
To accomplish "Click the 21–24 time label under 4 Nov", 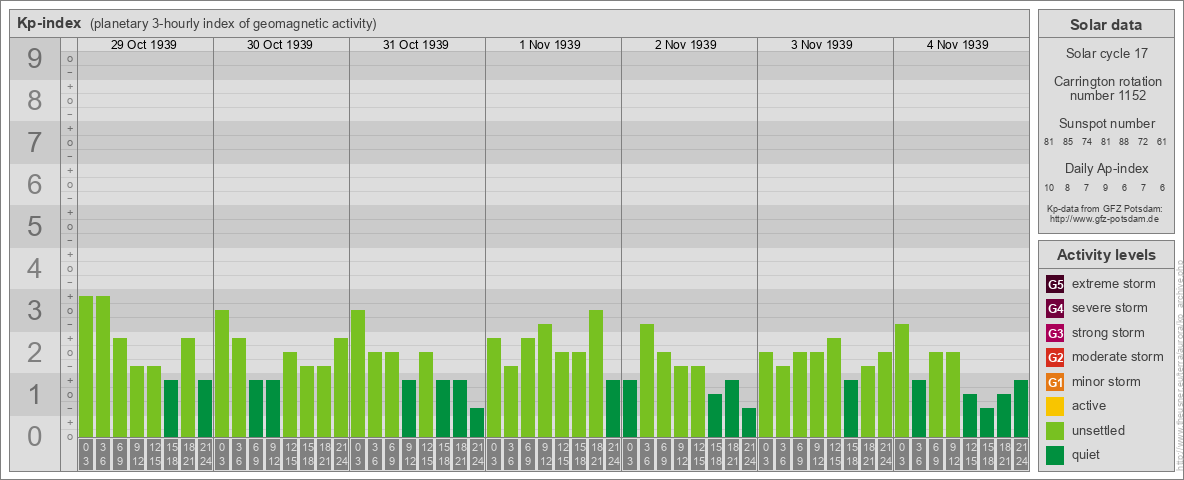I will (x=1021, y=456).
